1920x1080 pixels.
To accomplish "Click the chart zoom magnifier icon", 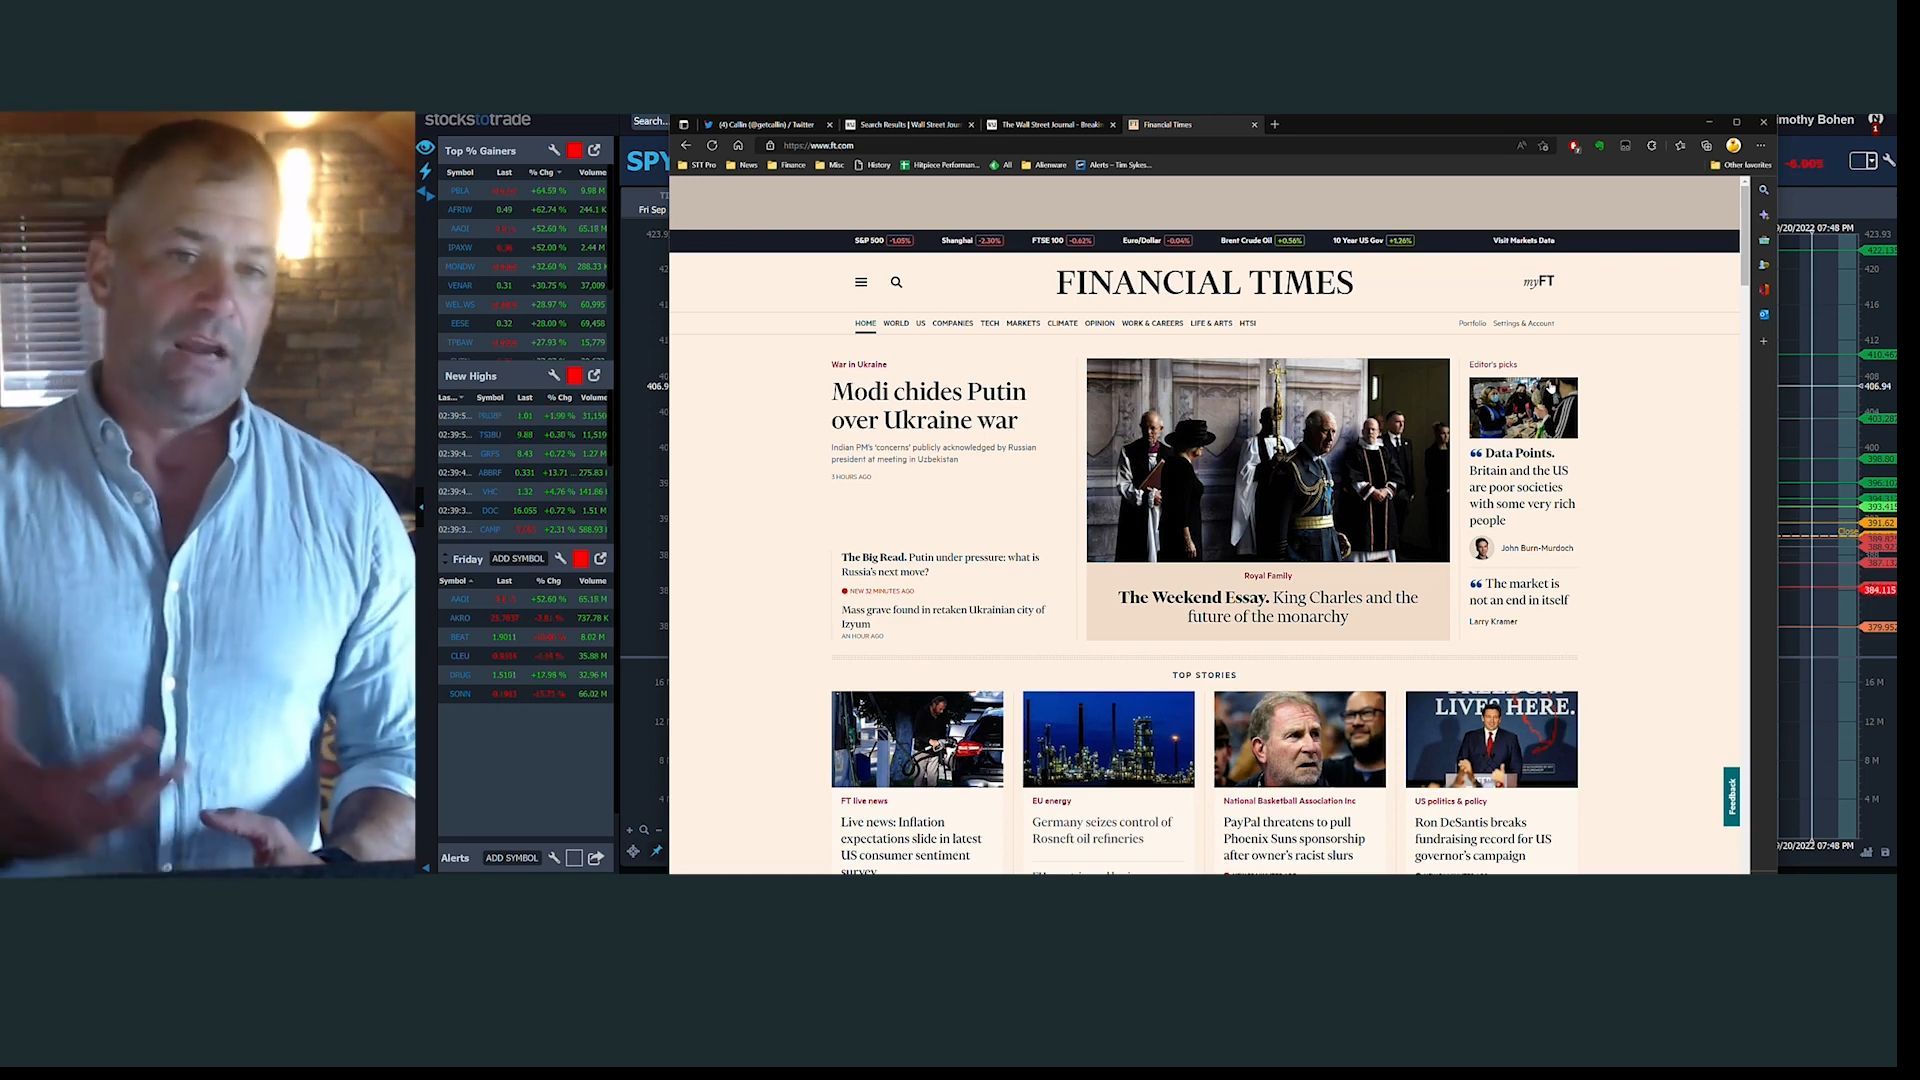I will (x=644, y=830).
